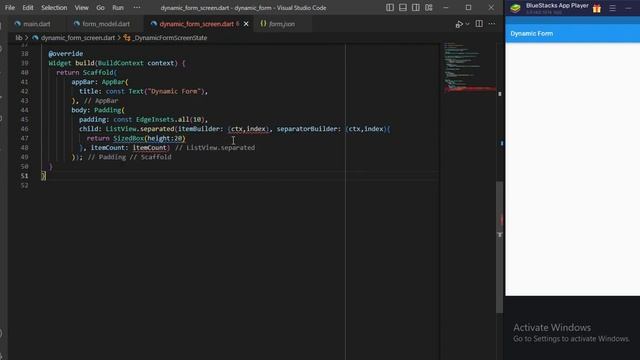Click line number 51 in gutter
Viewport: 640px width, 360px height.
(x=24, y=176)
